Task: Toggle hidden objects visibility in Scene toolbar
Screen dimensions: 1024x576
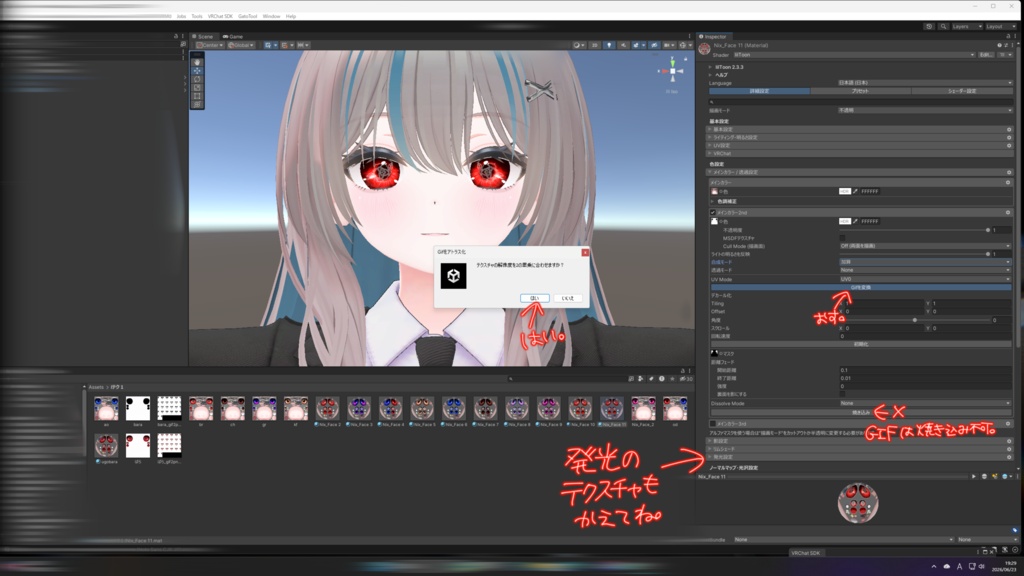Action: click(x=654, y=45)
